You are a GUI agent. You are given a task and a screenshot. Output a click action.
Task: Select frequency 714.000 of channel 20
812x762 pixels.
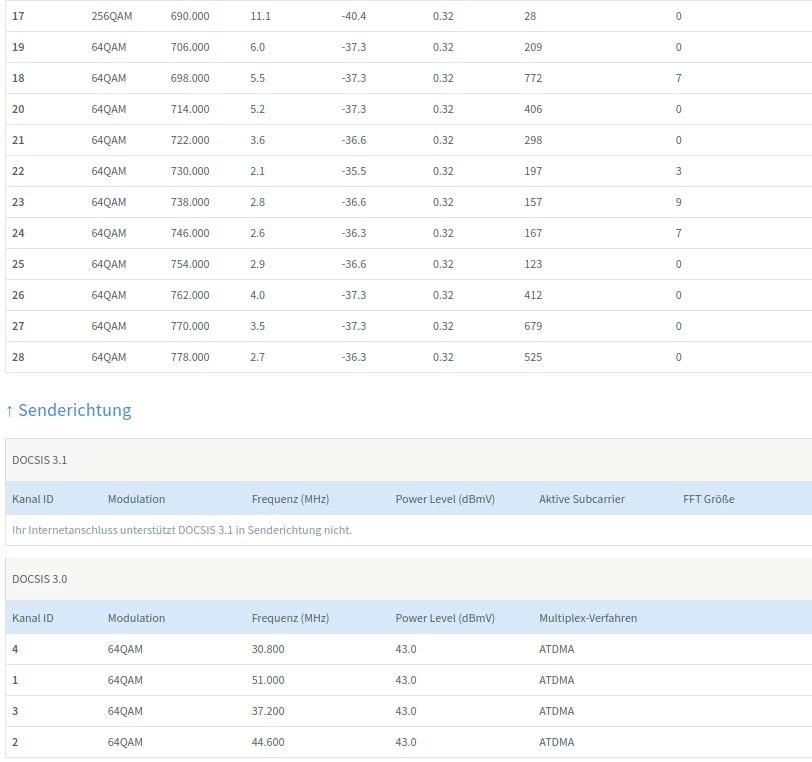(x=190, y=109)
